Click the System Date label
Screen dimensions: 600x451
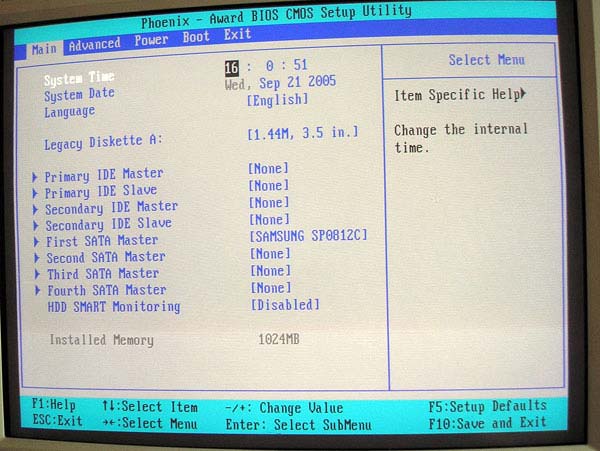click(x=79, y=95)
